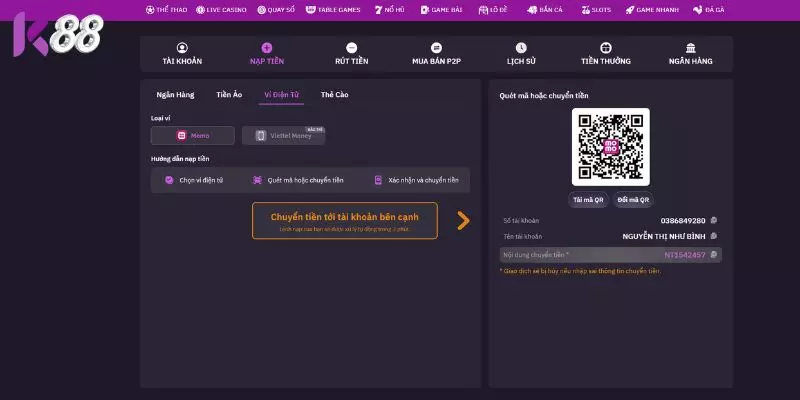Select Rút Tiền withdraw minus icon

pyautogui.click(x=352, y=48)
